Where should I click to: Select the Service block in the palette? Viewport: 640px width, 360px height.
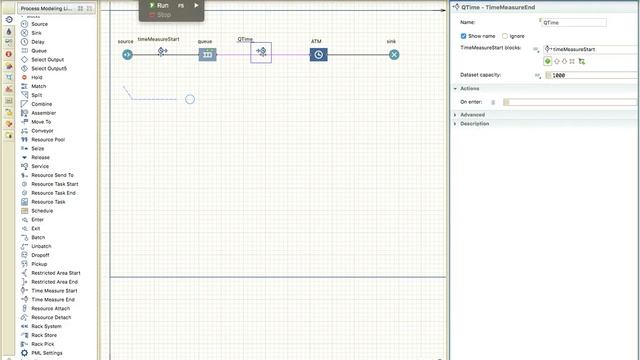35,167
